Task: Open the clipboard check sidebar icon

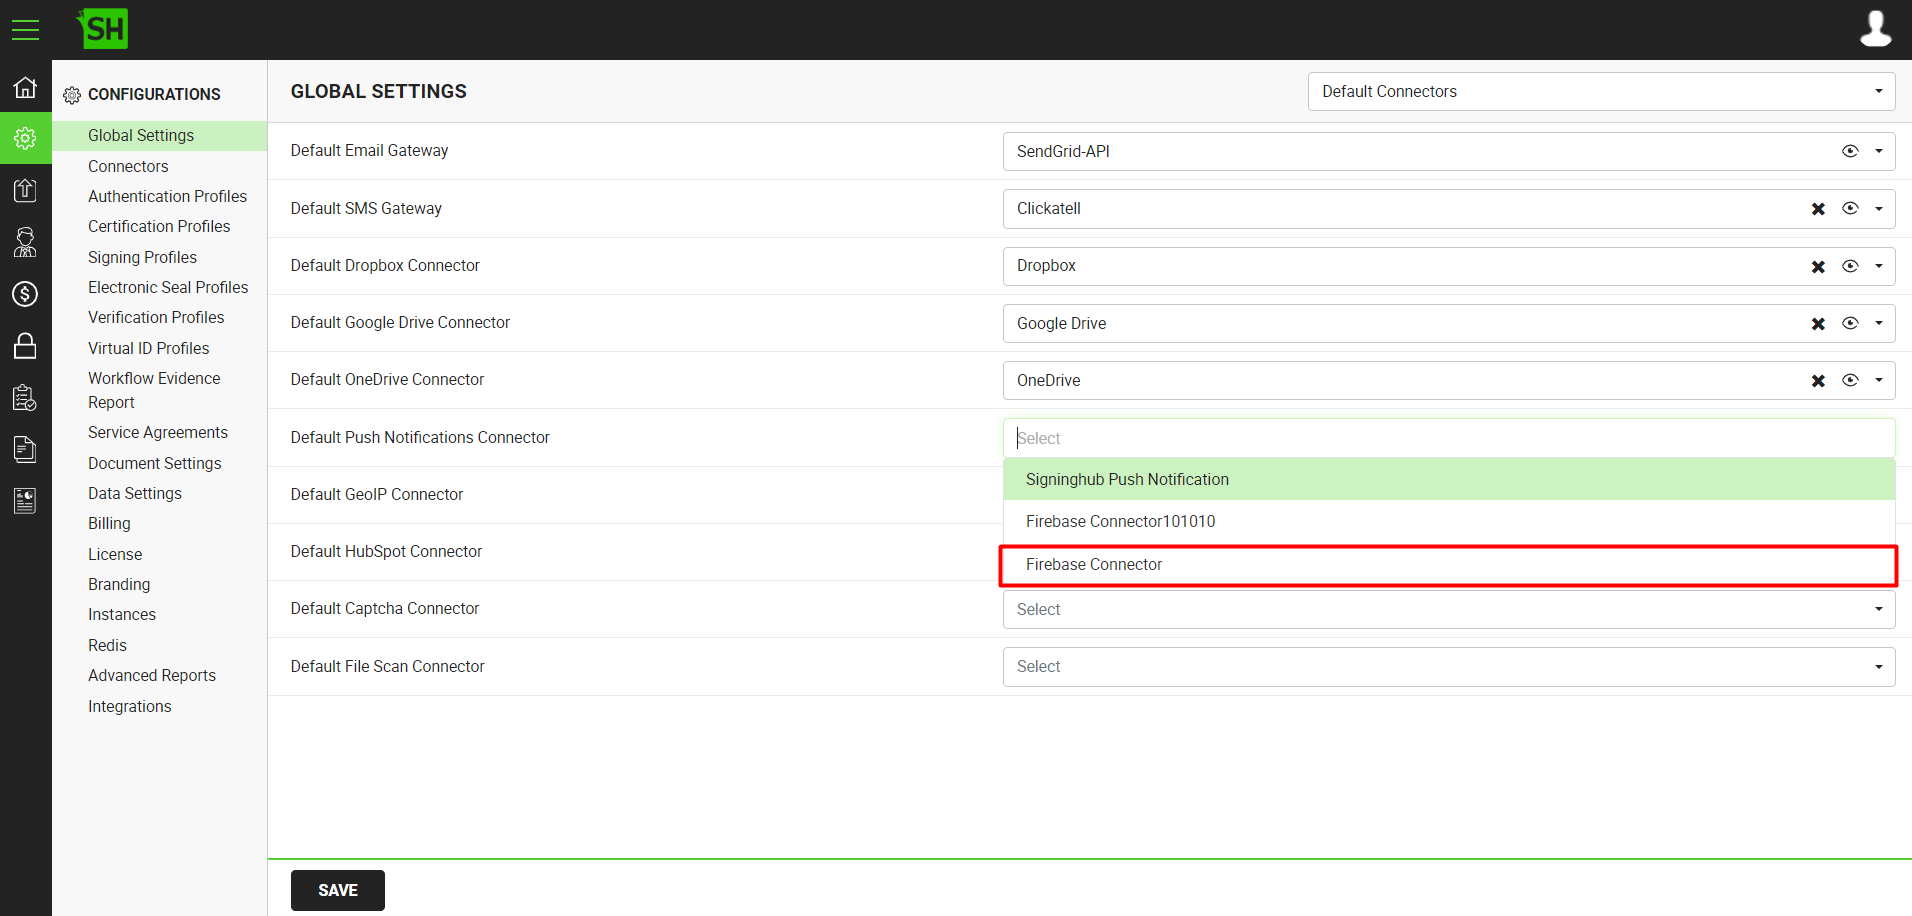Action: point(25,398)
